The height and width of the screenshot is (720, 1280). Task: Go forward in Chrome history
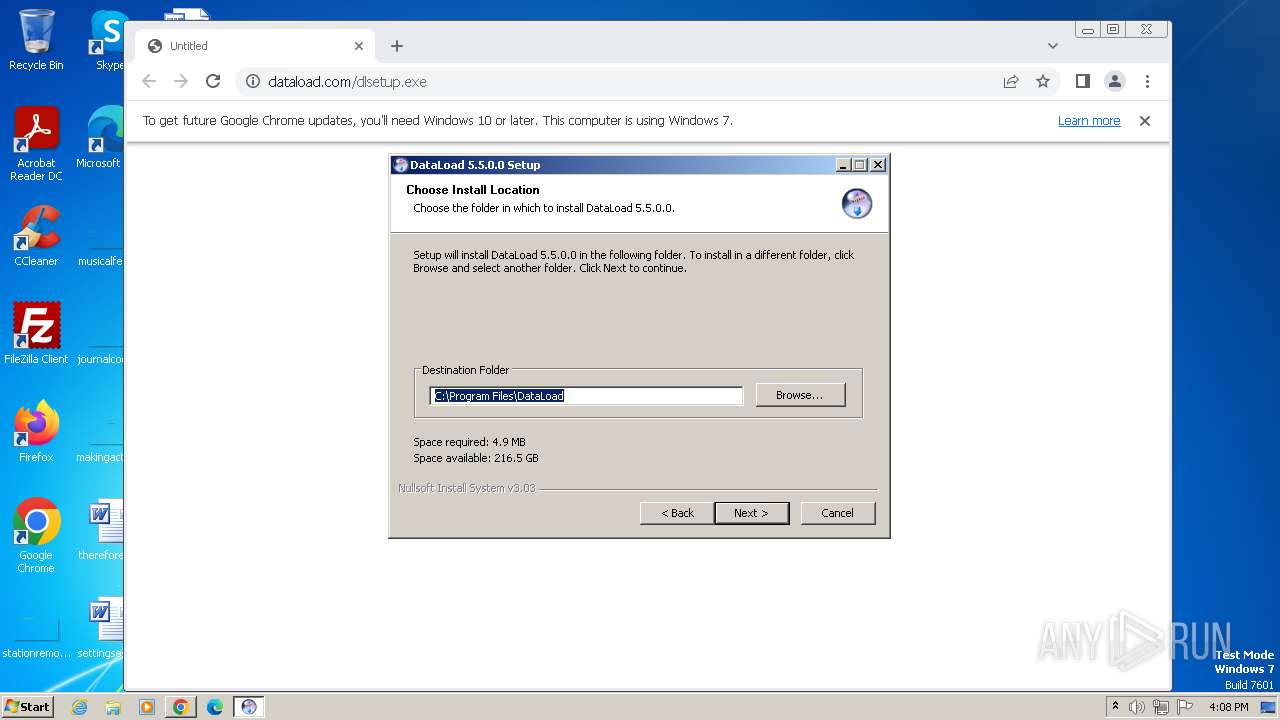click(181, 81)
